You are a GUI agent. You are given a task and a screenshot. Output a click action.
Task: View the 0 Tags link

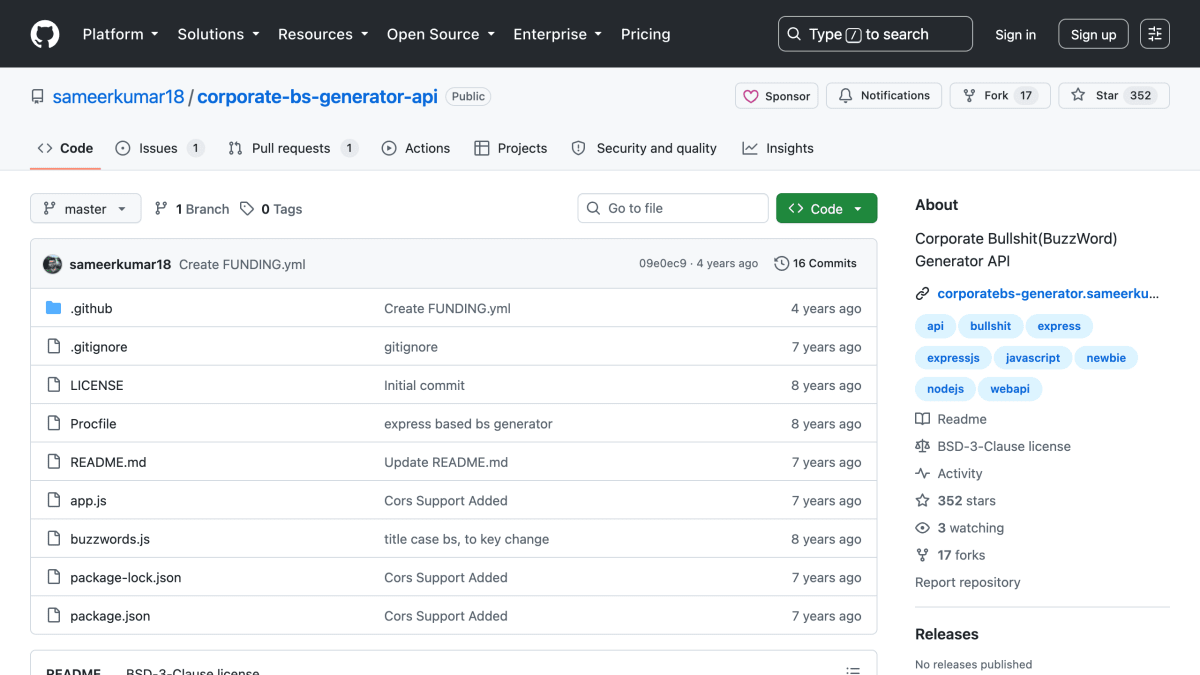coord(271,209)
